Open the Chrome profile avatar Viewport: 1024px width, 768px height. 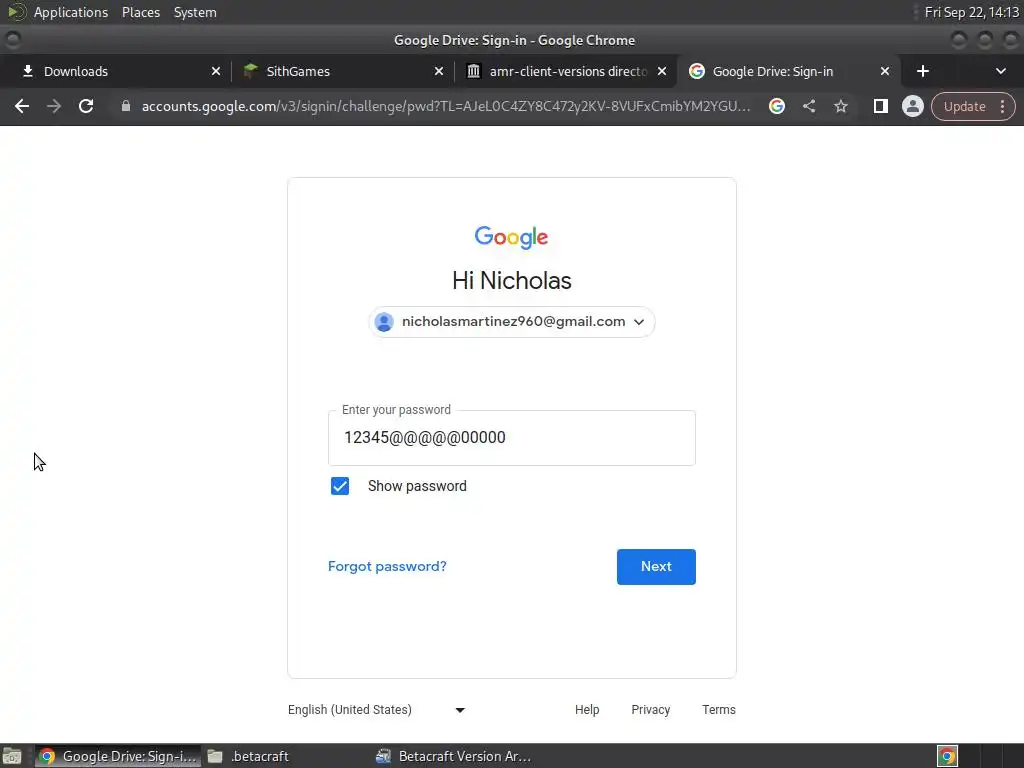tap(912, 106)
